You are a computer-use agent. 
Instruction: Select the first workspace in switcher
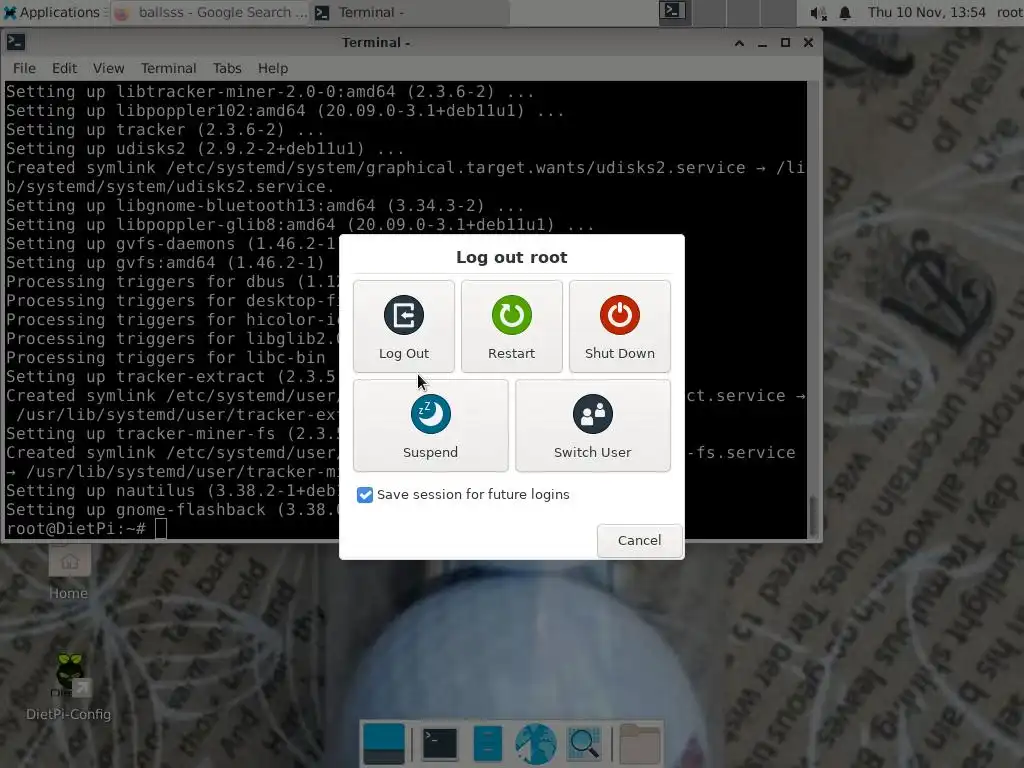[673, 12]
